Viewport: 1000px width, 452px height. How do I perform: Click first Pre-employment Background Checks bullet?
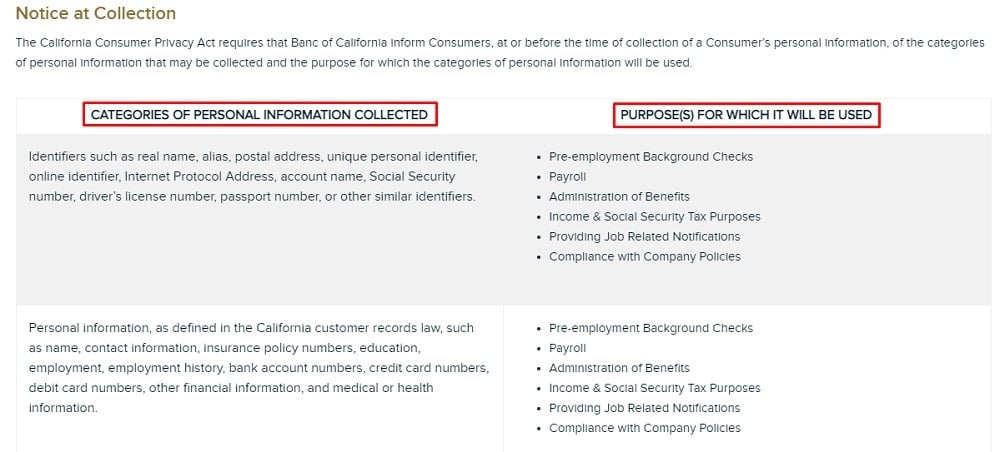[651, 157]
